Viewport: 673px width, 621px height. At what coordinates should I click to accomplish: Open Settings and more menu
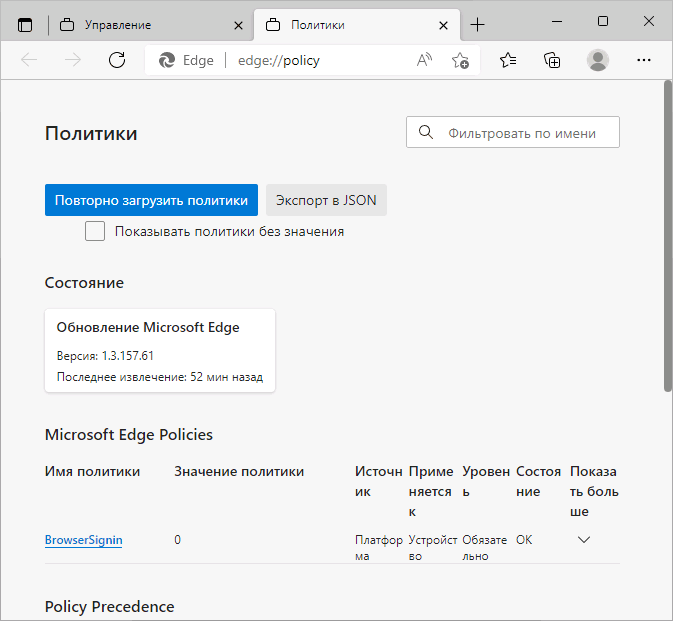[x=644, y=60]
